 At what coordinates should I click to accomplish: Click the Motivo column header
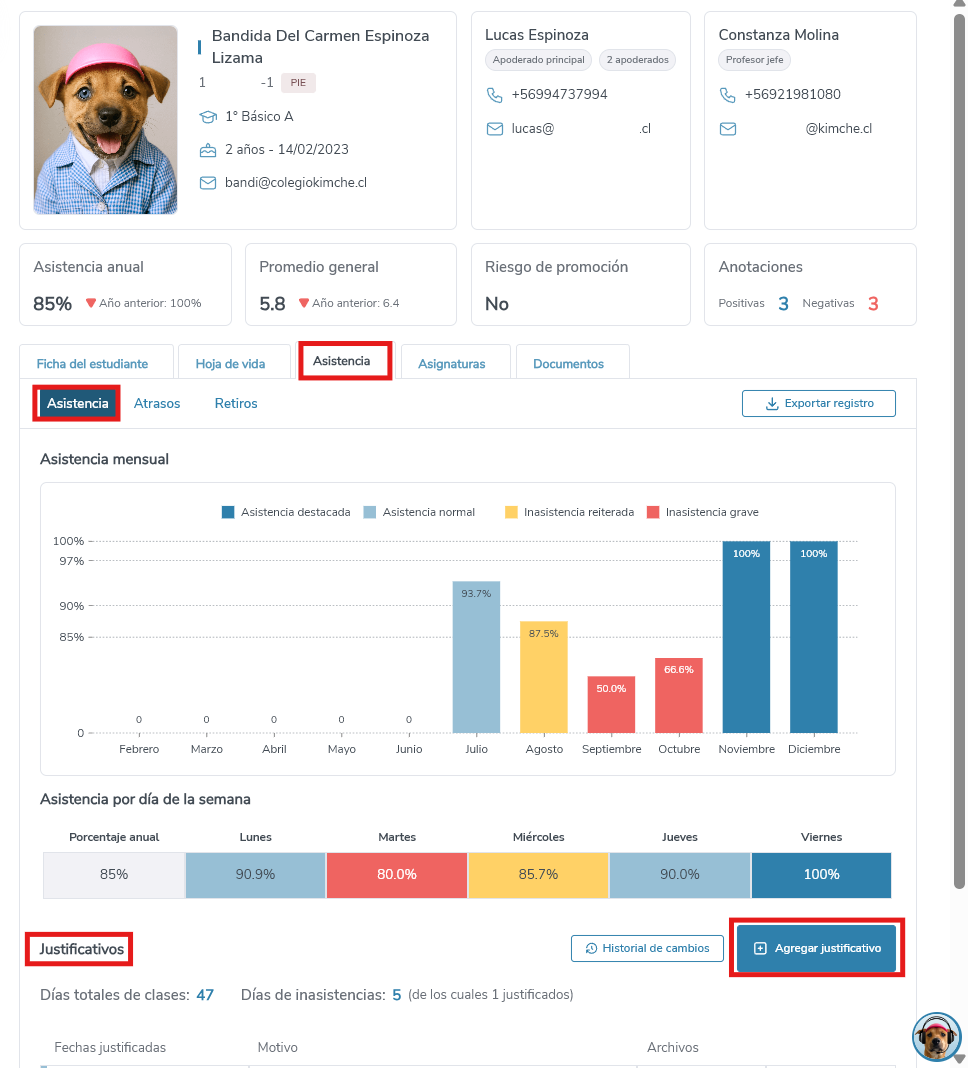point(277,1048)
